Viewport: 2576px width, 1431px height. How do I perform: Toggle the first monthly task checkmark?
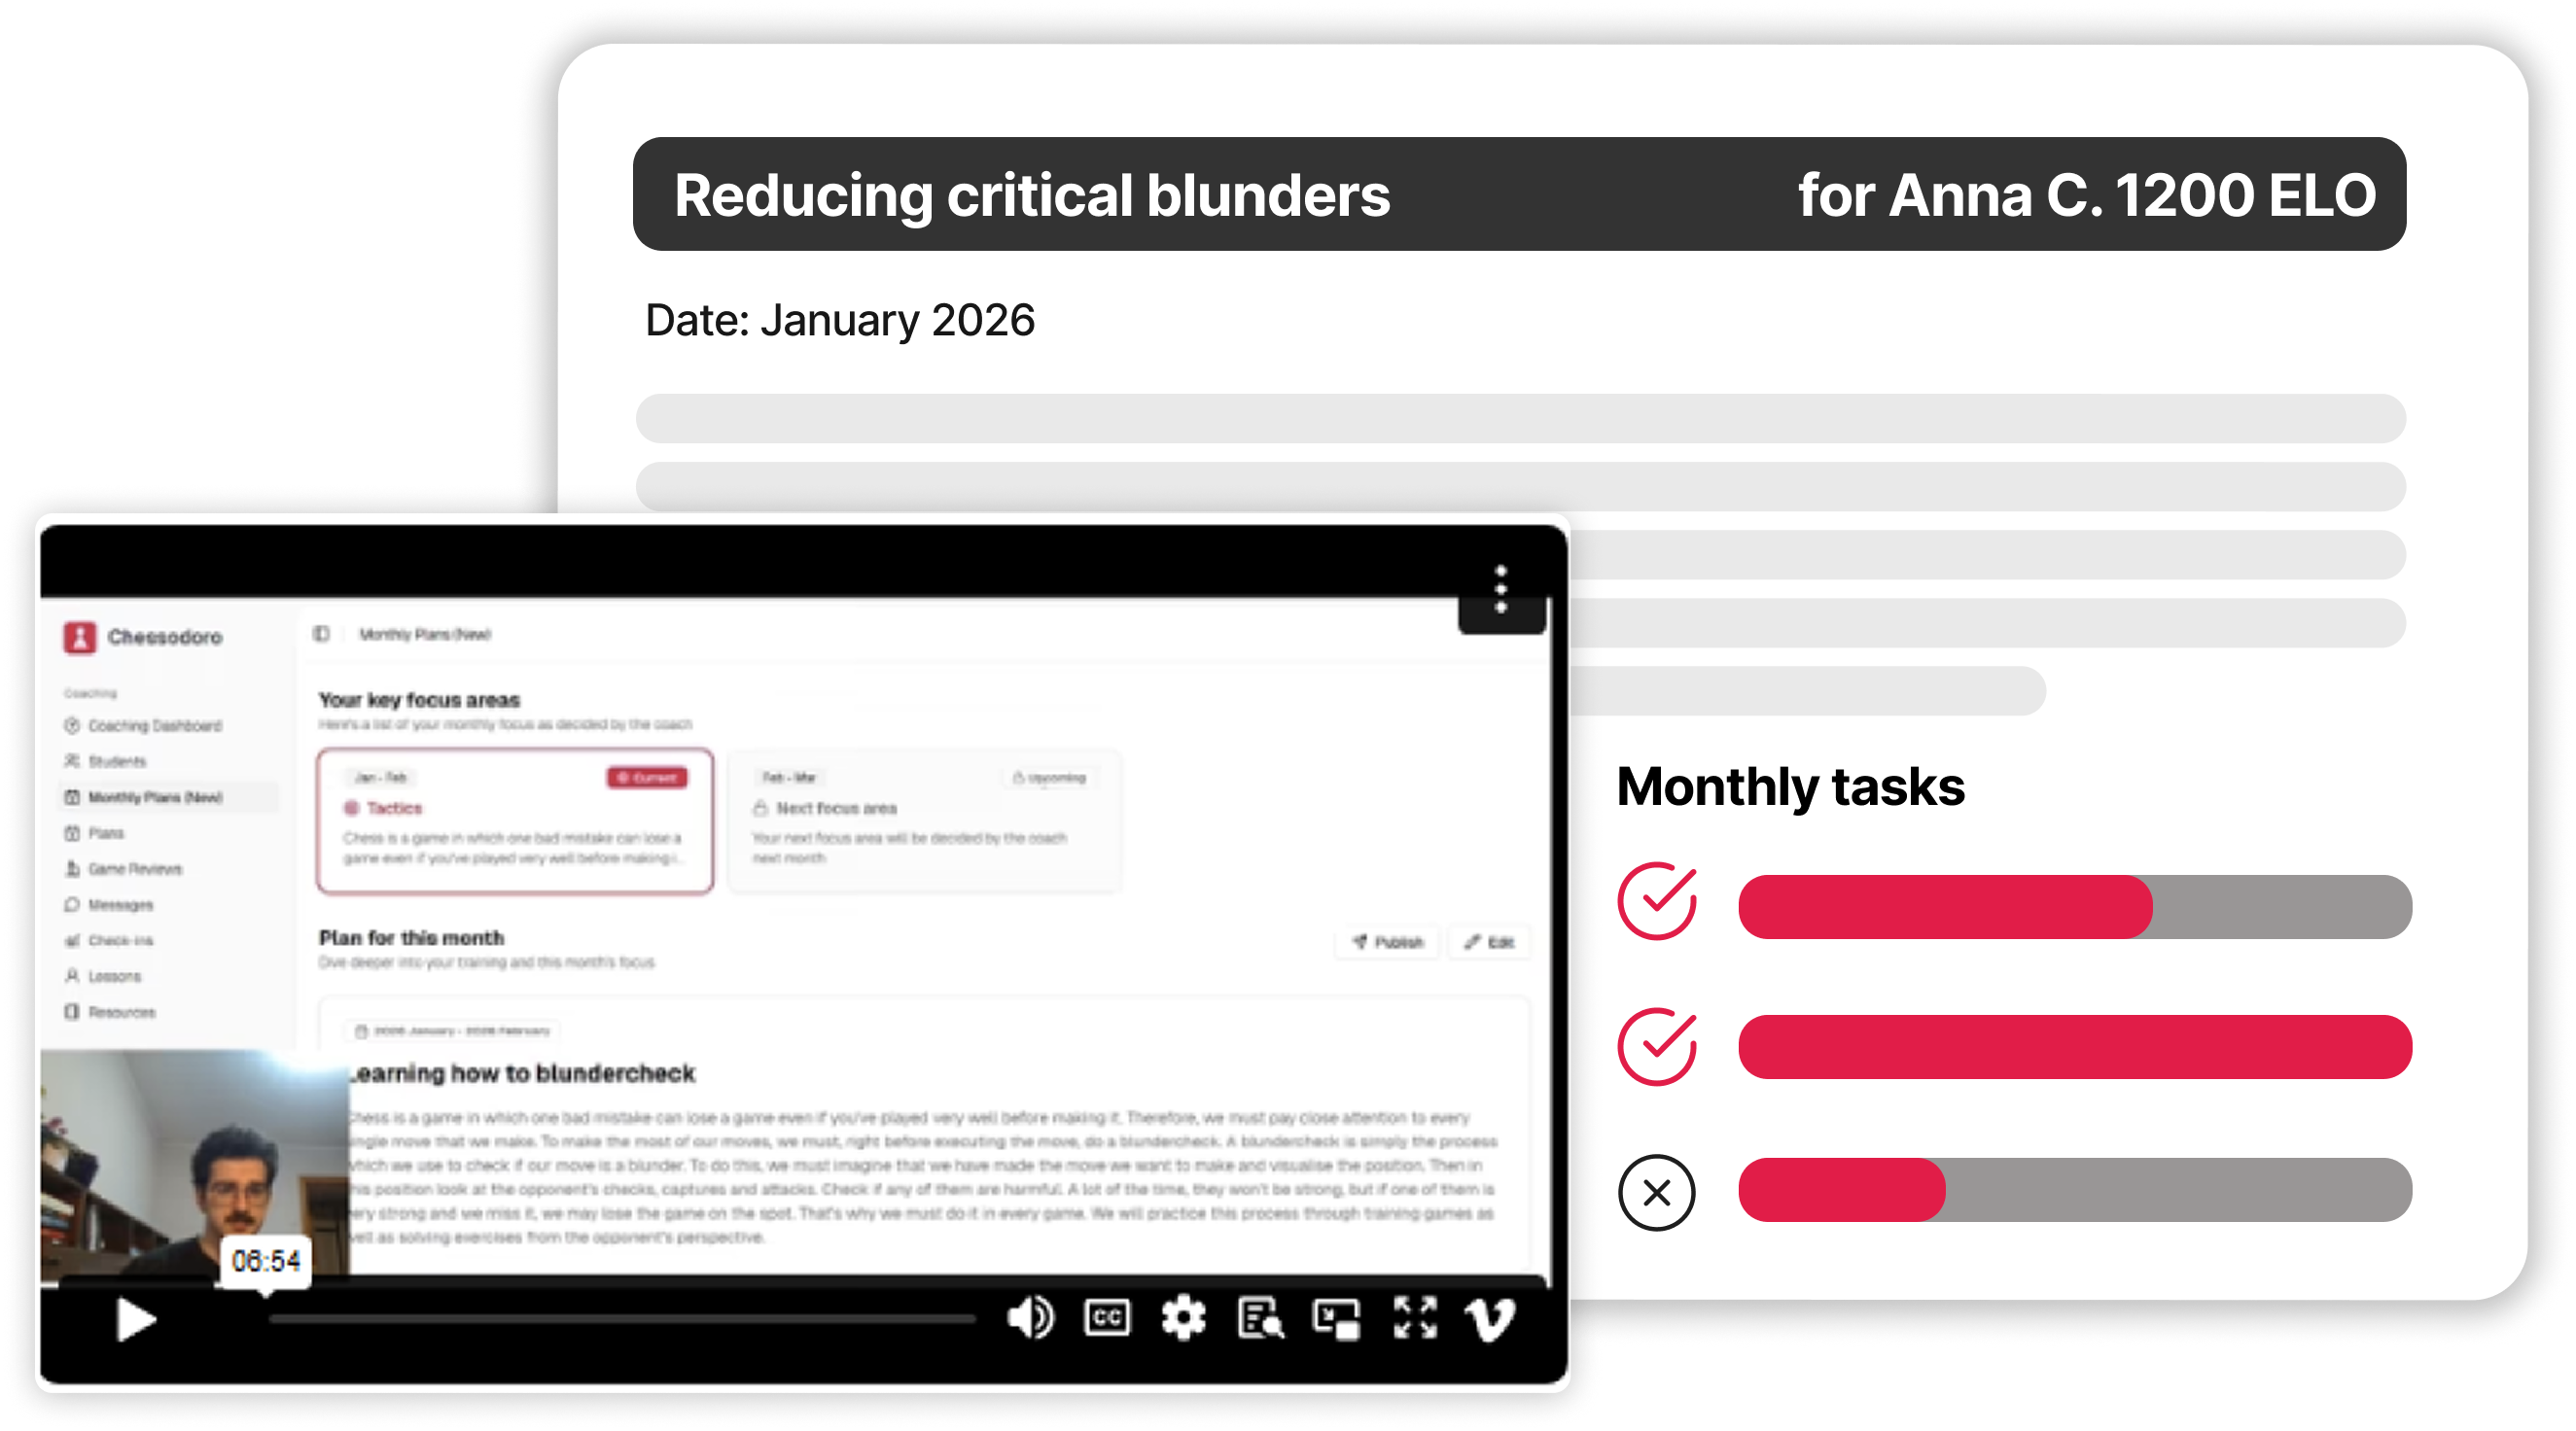[1657, 901]
